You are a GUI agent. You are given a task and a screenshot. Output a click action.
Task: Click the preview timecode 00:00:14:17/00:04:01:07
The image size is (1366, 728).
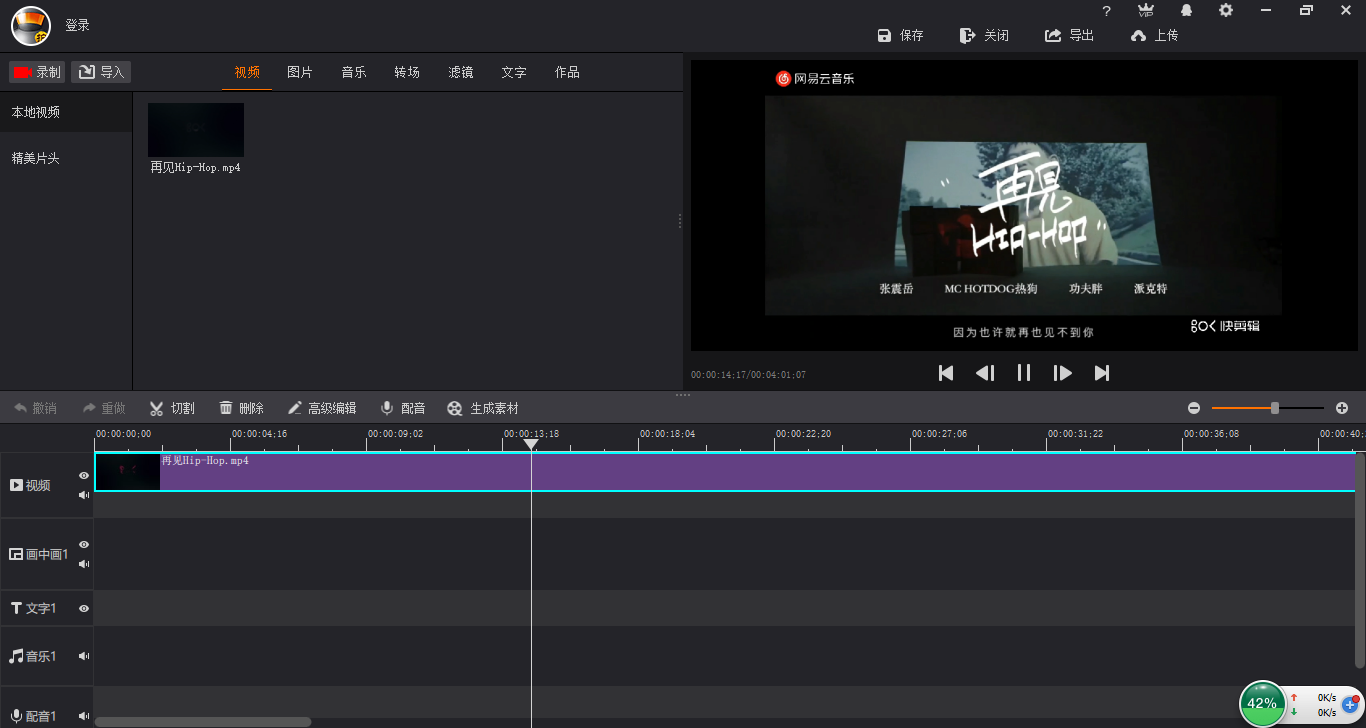748,375
